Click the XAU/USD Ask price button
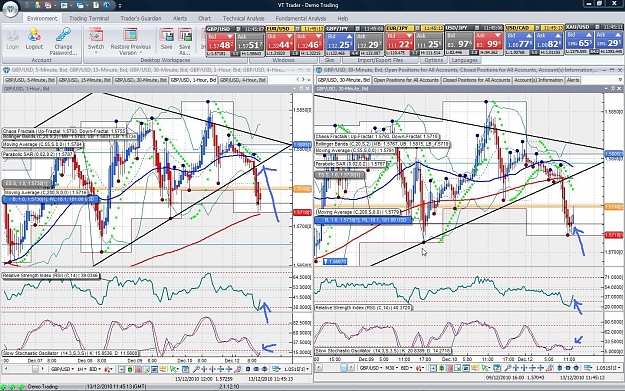 [x=609, y=41]
